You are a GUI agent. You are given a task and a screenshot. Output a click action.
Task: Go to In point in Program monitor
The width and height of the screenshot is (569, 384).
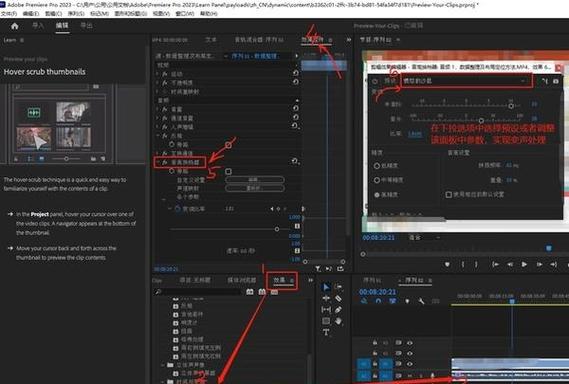pos(495,265)
